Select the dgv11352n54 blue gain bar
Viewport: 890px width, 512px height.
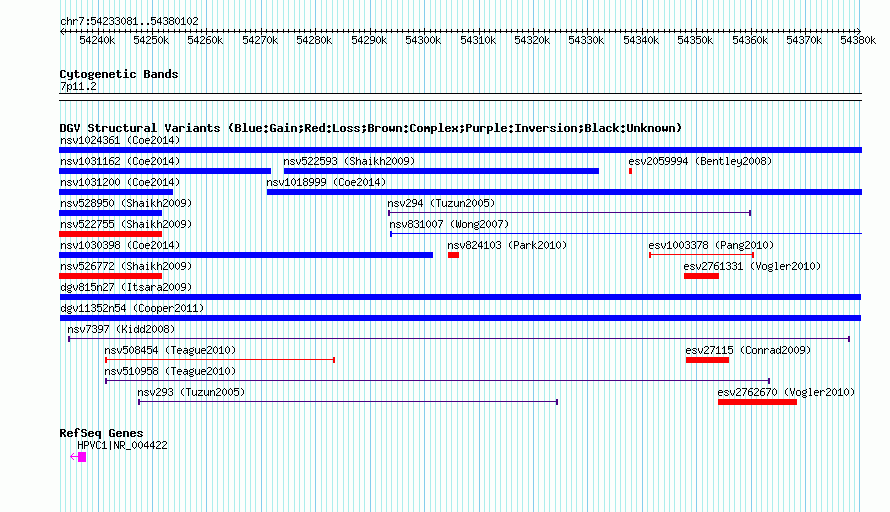460,318
